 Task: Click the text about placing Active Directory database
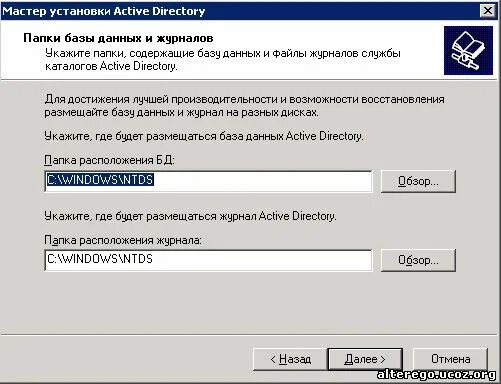point(204,136)
